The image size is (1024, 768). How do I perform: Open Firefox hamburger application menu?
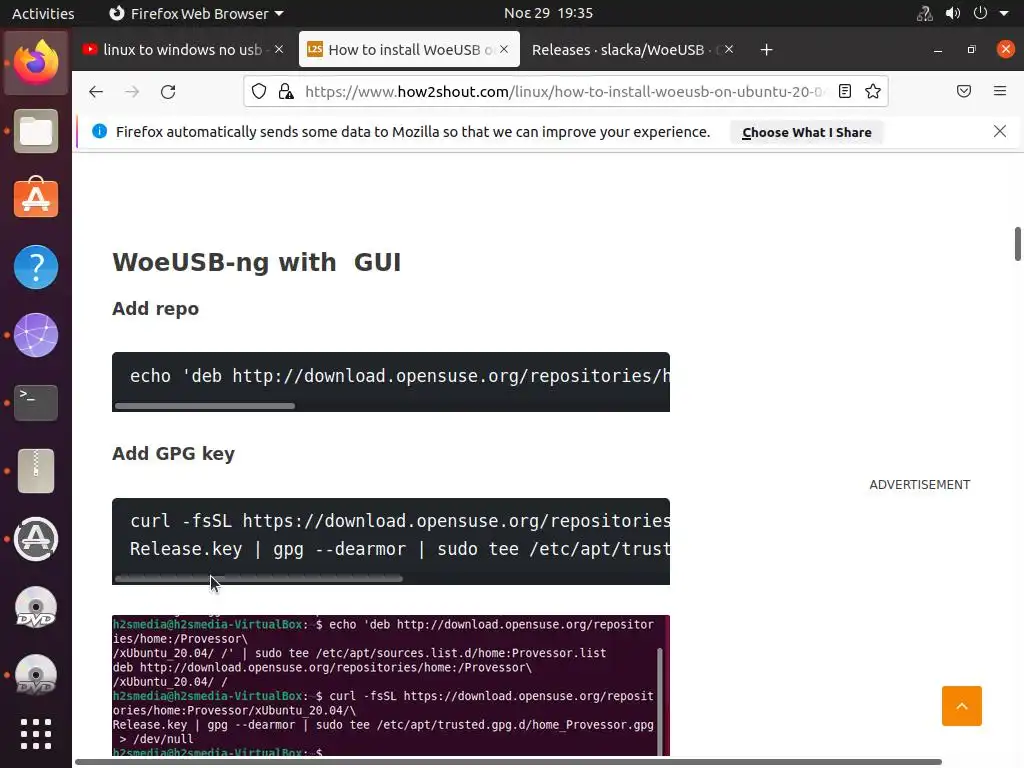click(x=1000, y=91)
